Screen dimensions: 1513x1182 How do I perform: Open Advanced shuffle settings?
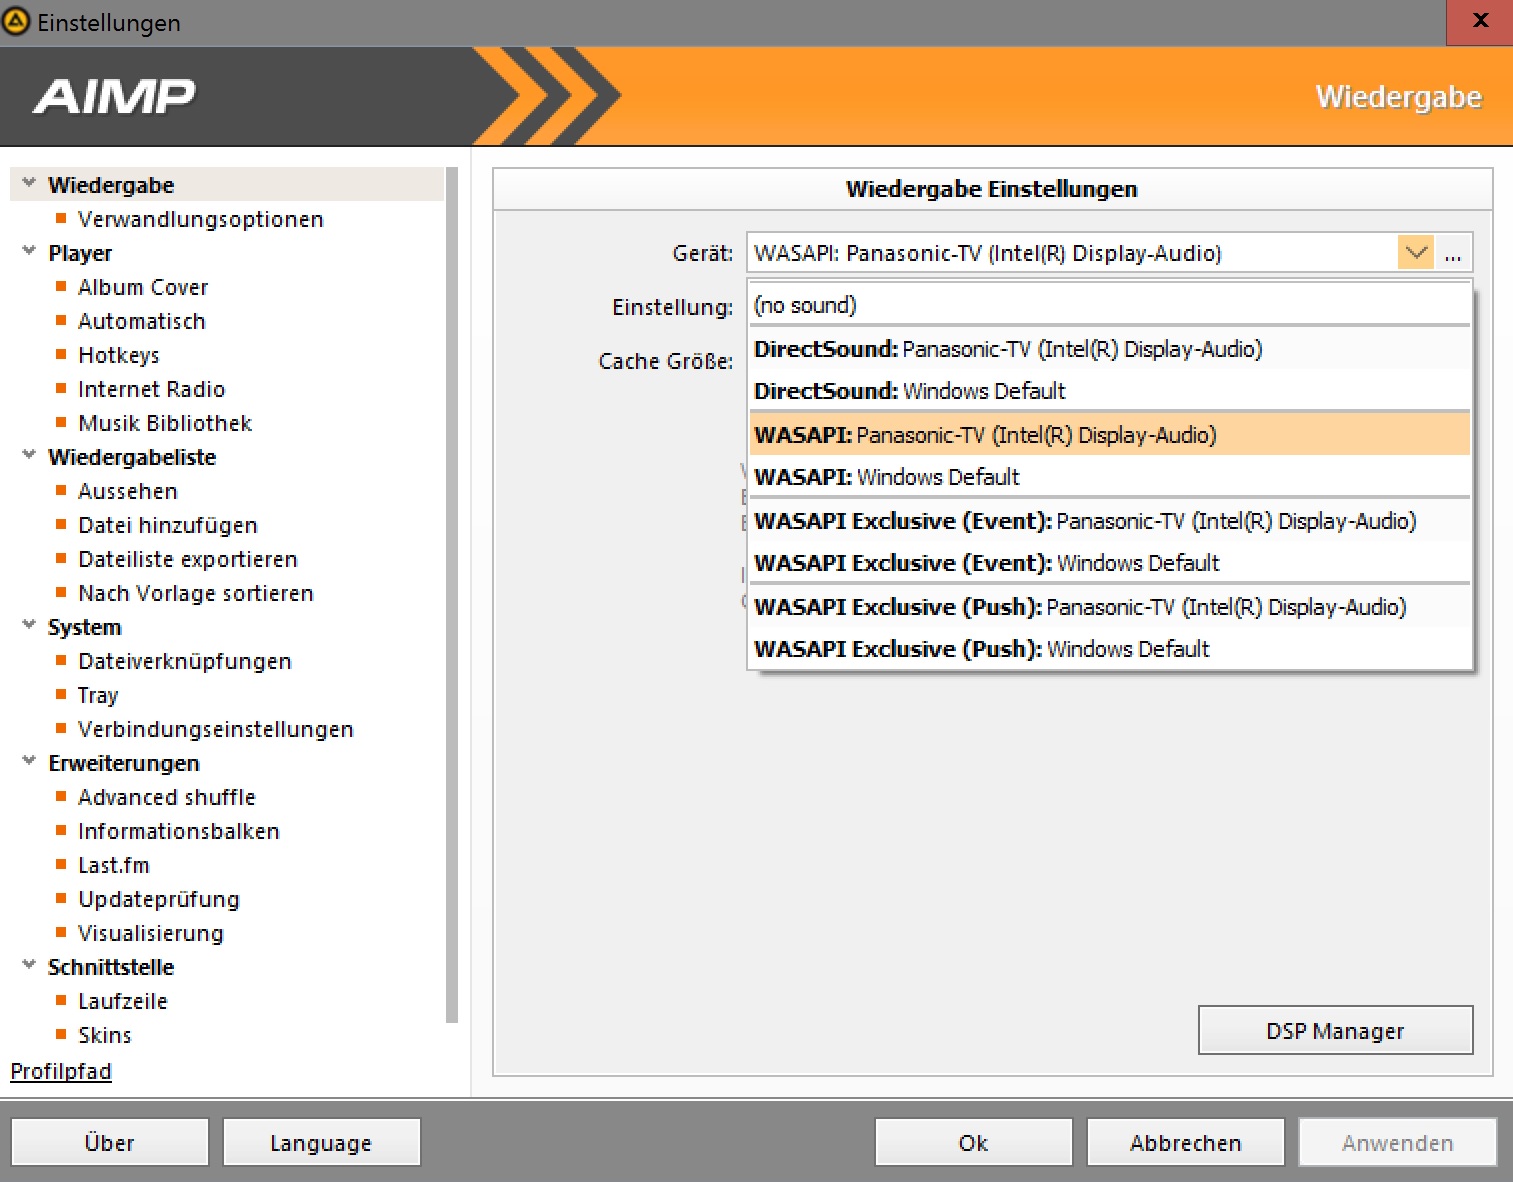(167, 797)
